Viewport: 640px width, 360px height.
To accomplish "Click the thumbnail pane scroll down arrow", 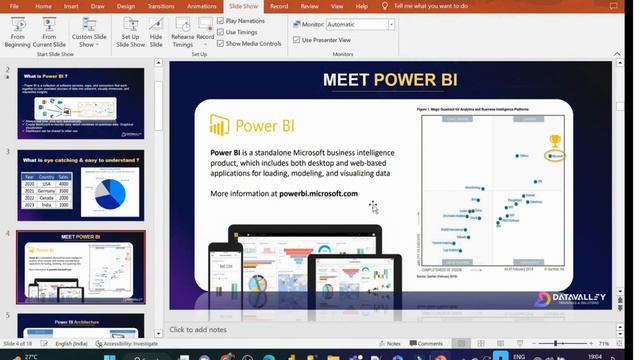I will coord(159,333).
